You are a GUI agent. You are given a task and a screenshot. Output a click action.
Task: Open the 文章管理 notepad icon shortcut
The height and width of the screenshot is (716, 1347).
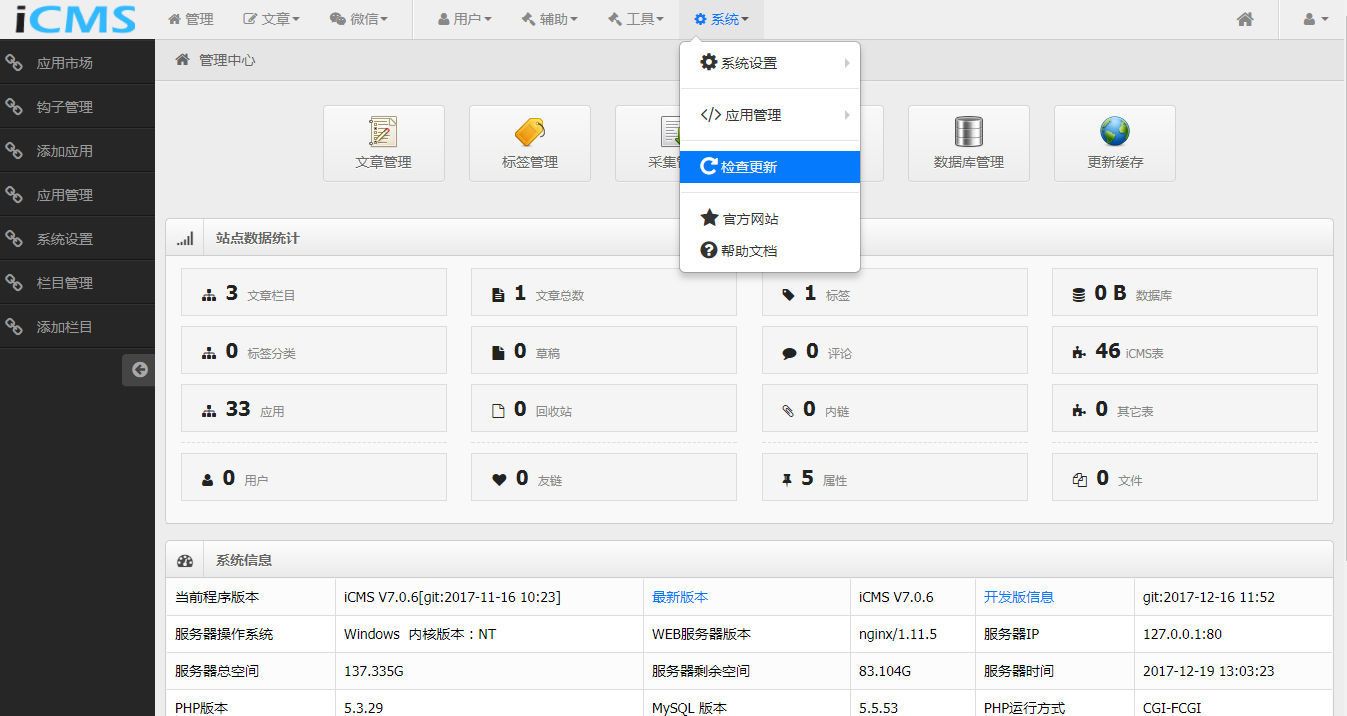[384, 132]
